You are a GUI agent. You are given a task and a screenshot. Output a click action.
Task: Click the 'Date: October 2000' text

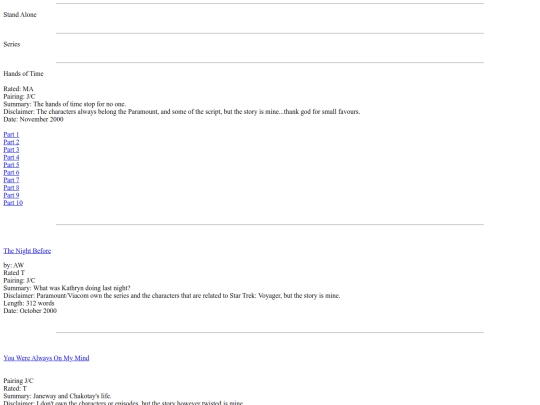pyautogui.click(x=30, y=311)
